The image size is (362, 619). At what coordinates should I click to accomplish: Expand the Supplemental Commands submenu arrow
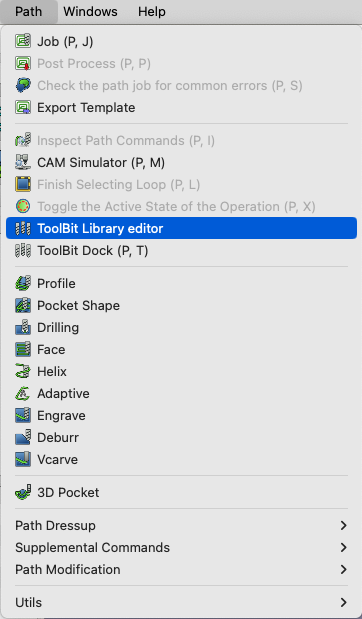343,548
